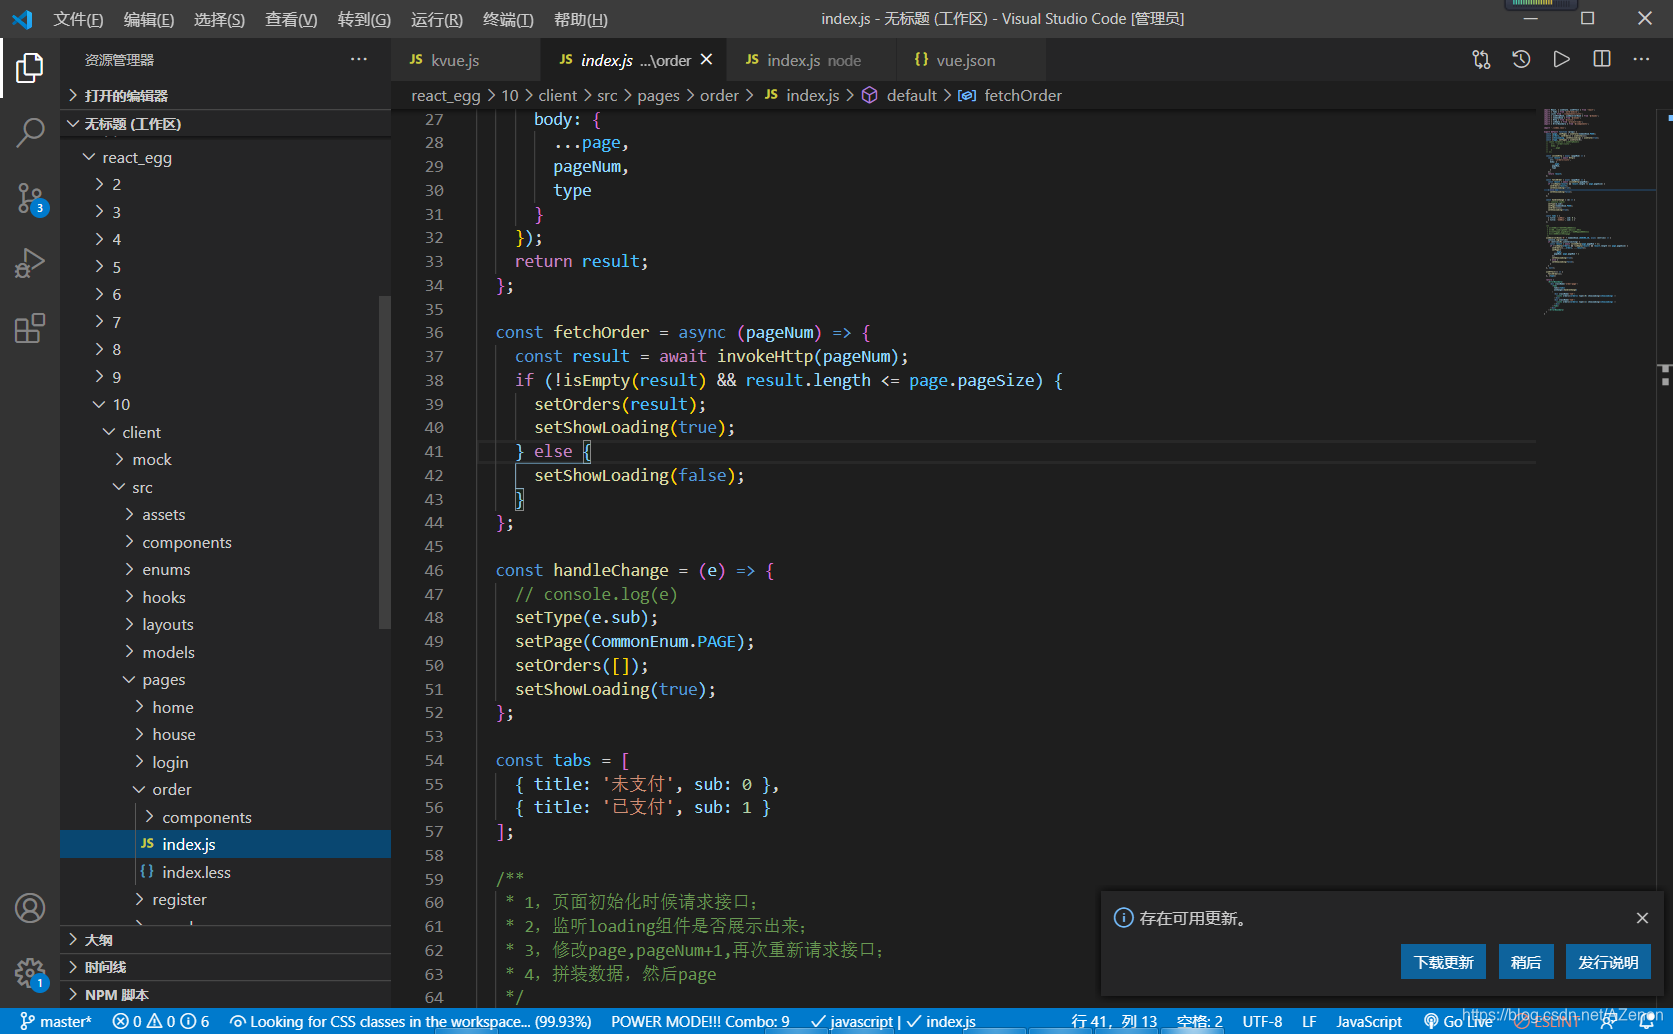
Task: Open the index.less file
Action: coord(225,872)
